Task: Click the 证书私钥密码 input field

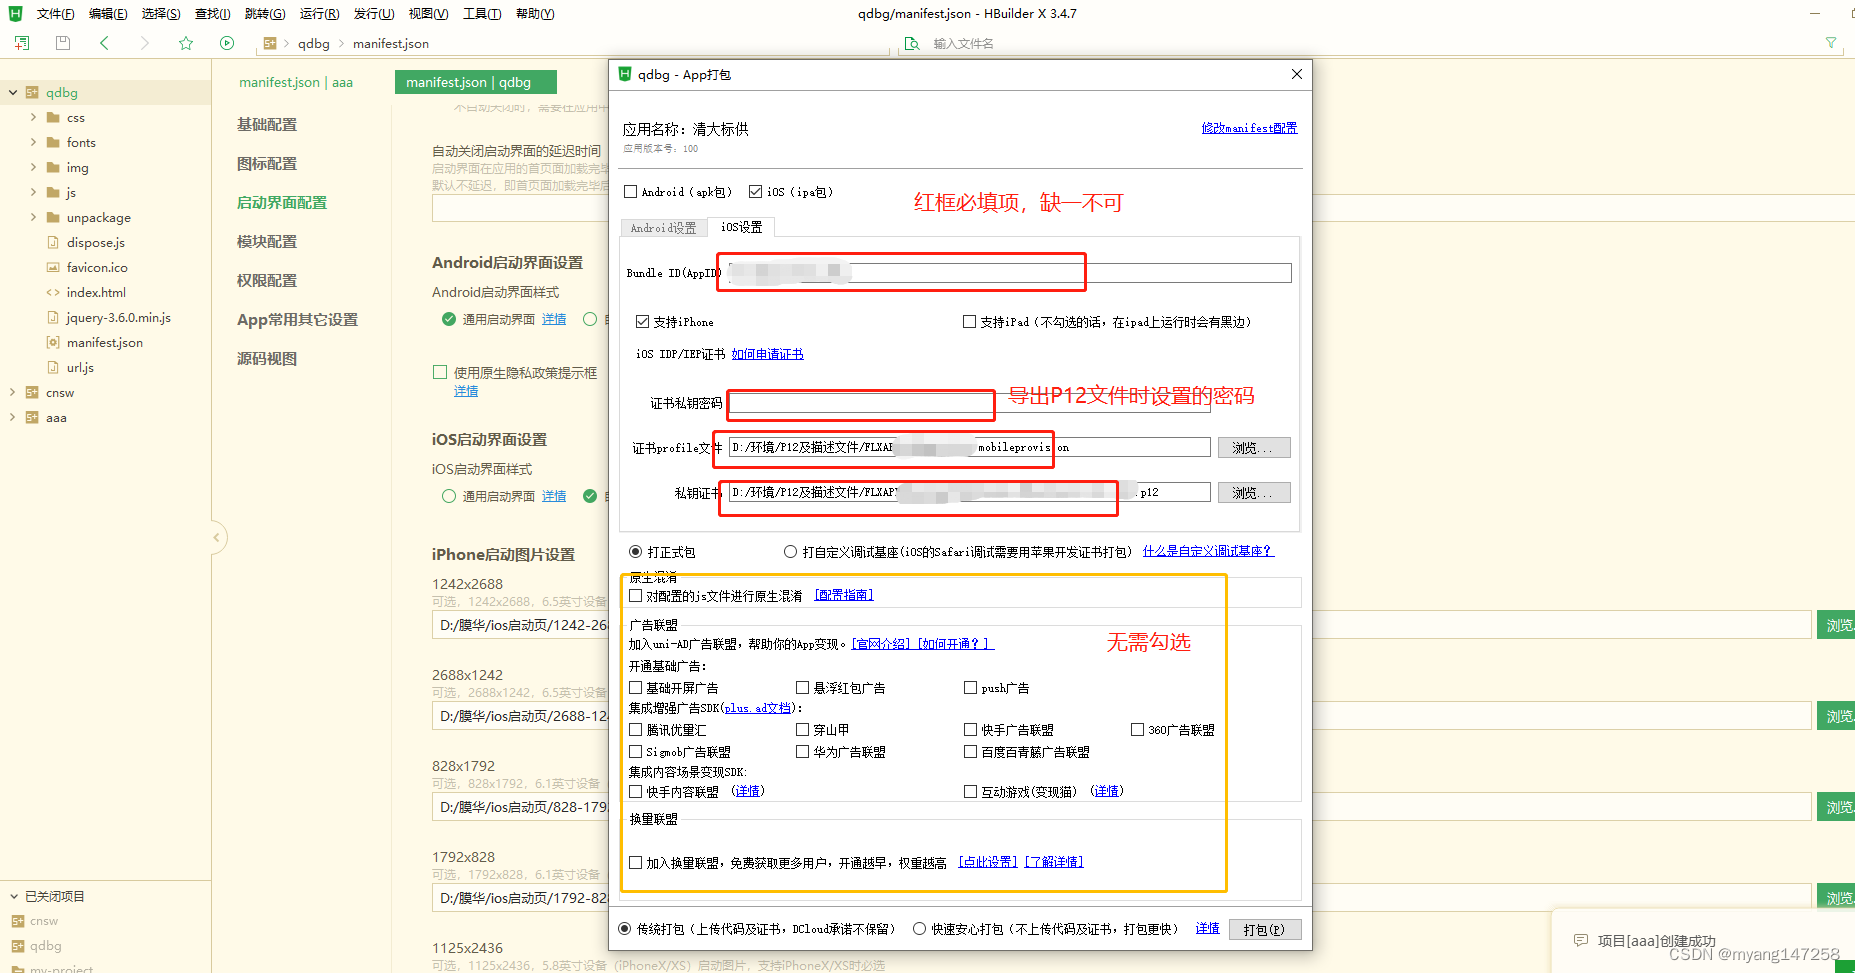Action: [969, 403]
